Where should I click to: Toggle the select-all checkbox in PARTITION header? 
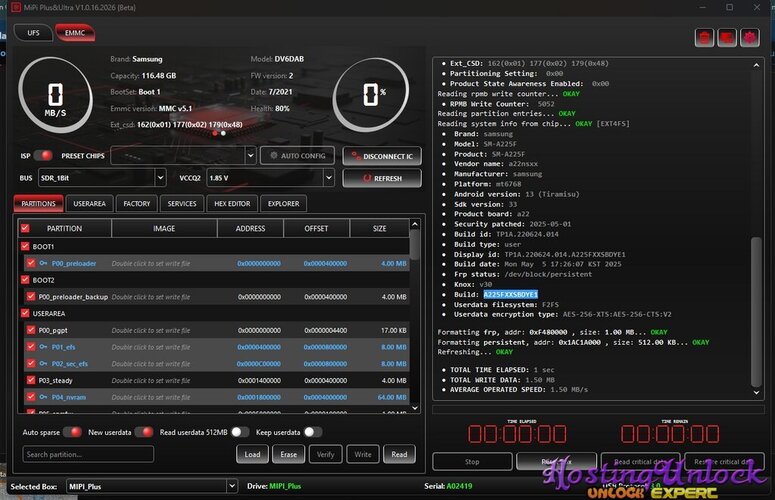(x=25, y=228)
